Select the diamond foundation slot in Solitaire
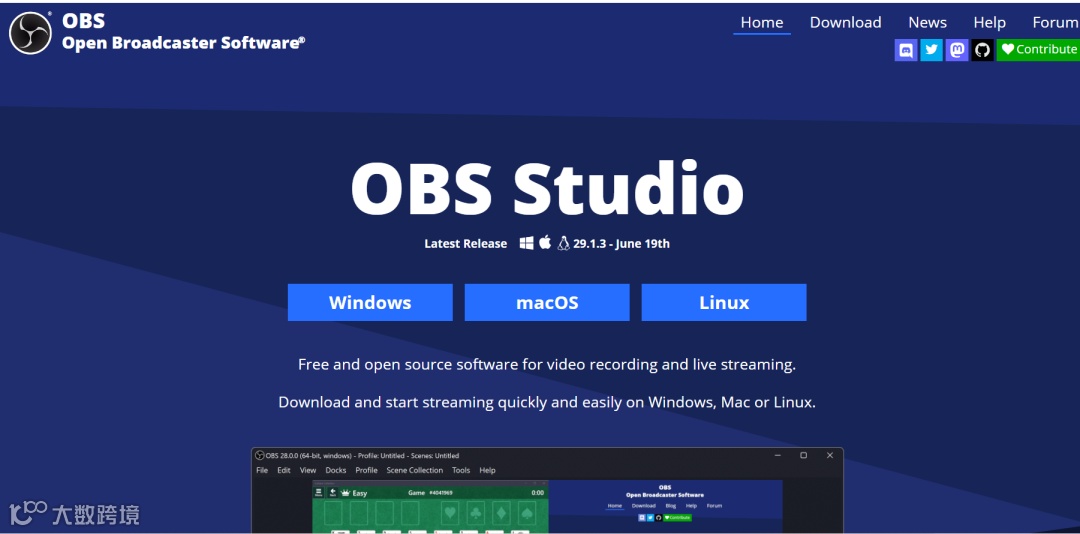 point(501,513)
